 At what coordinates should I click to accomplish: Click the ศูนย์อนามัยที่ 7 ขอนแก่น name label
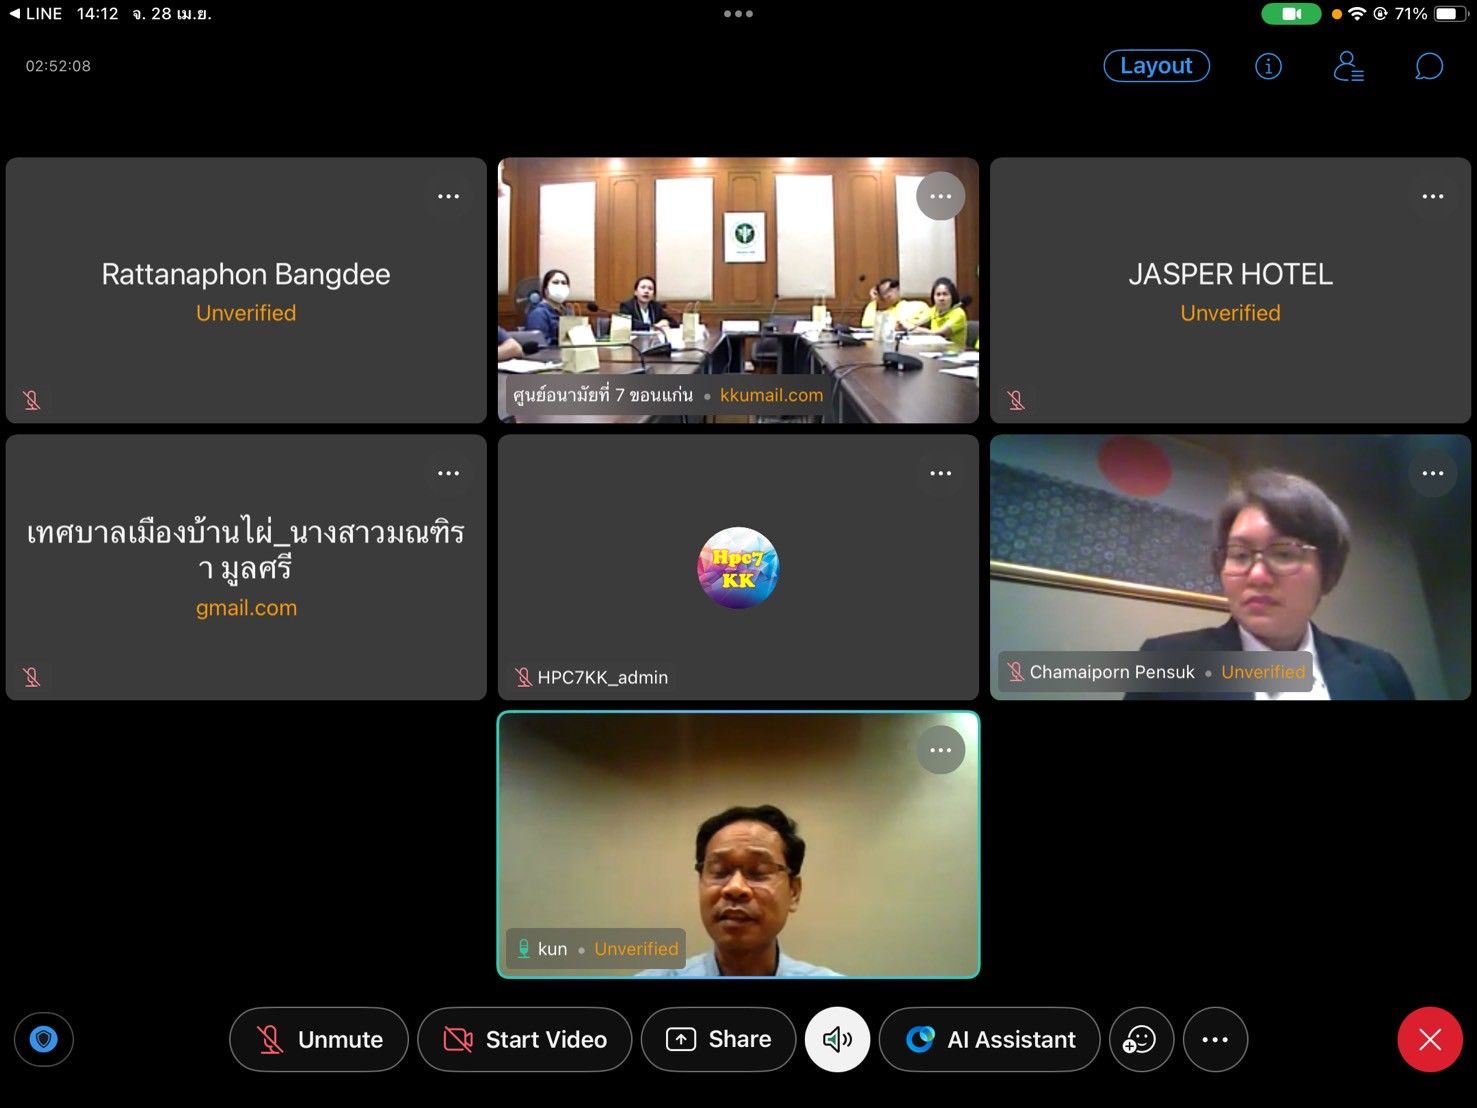(x=603, y=395)
